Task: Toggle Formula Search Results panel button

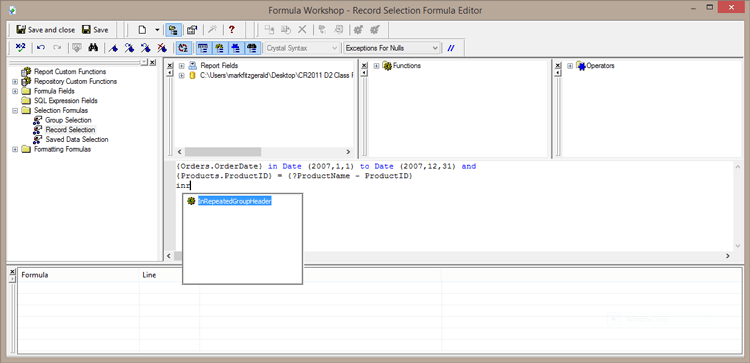Action: point(252,47)
